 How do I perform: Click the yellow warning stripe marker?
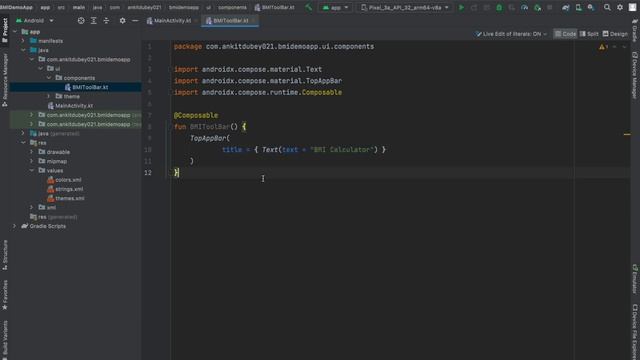[627, 134]
